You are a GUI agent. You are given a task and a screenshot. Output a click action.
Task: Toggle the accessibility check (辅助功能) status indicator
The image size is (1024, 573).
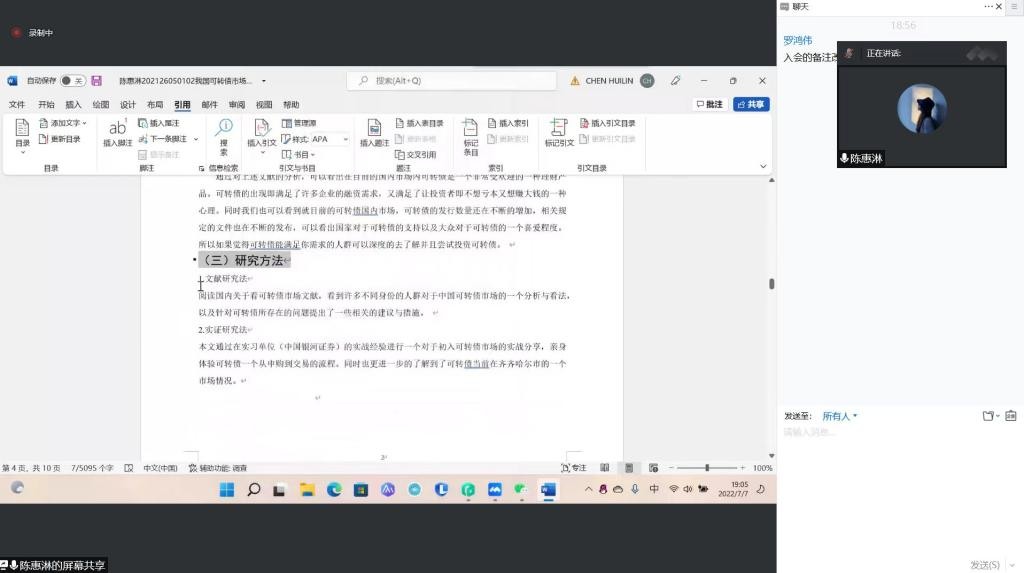tap(216, 468)
